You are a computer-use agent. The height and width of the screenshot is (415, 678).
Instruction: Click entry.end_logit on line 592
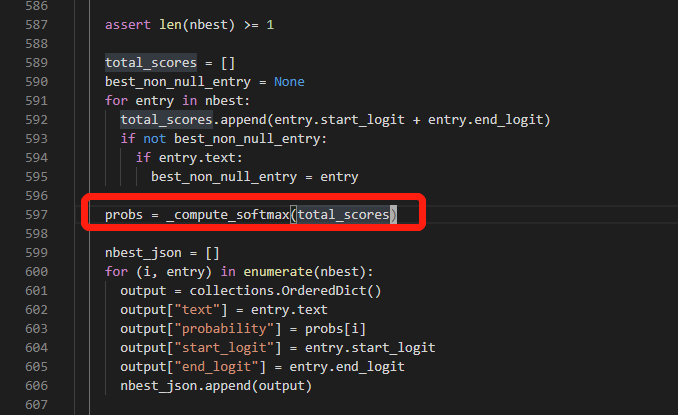485,120
